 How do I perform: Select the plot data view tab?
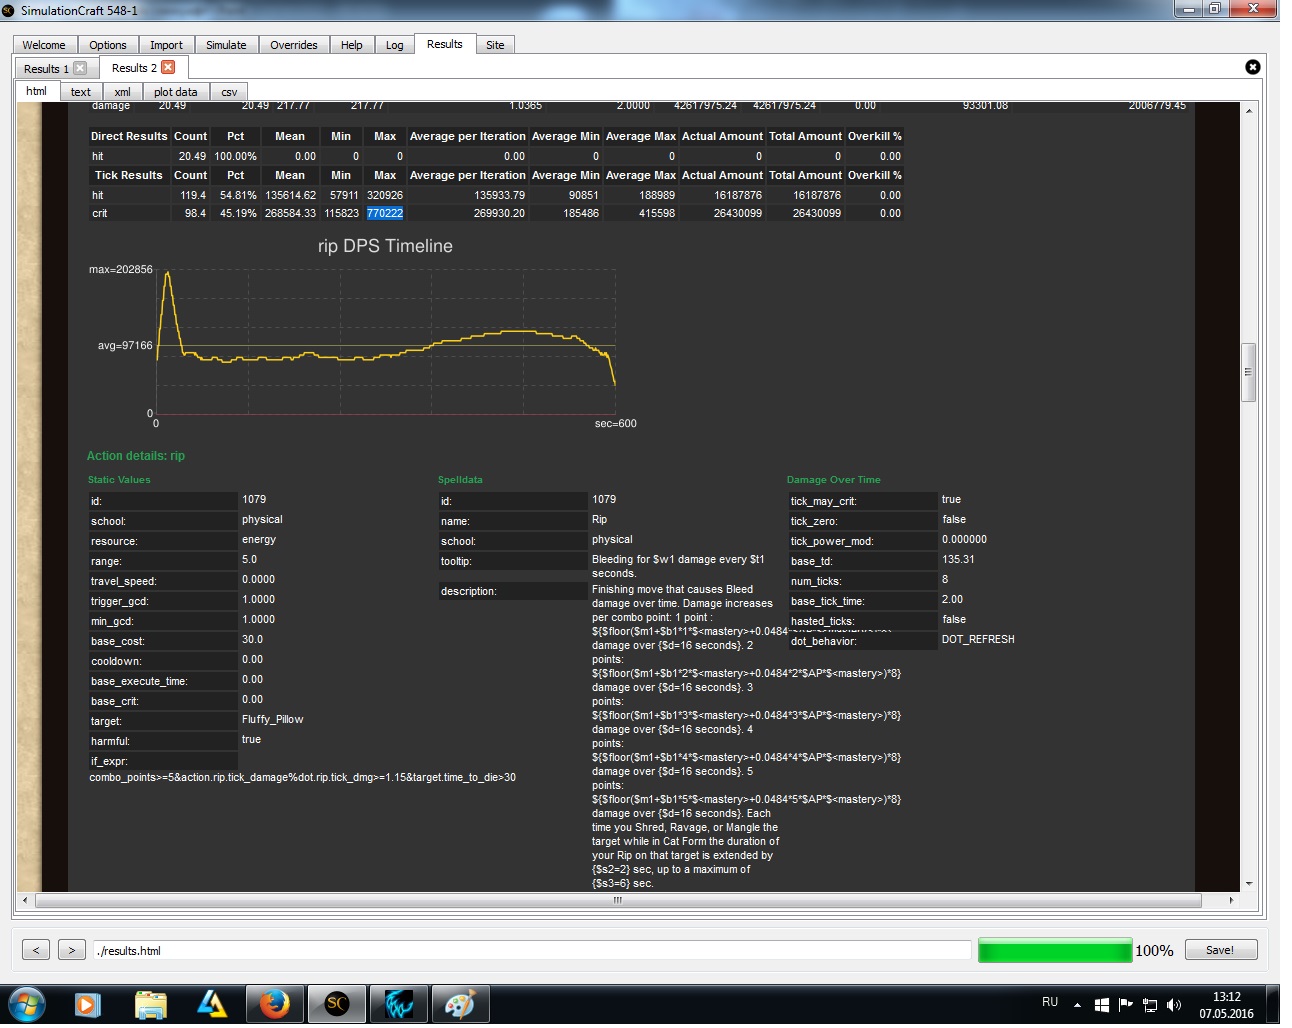tap(175, 92)
